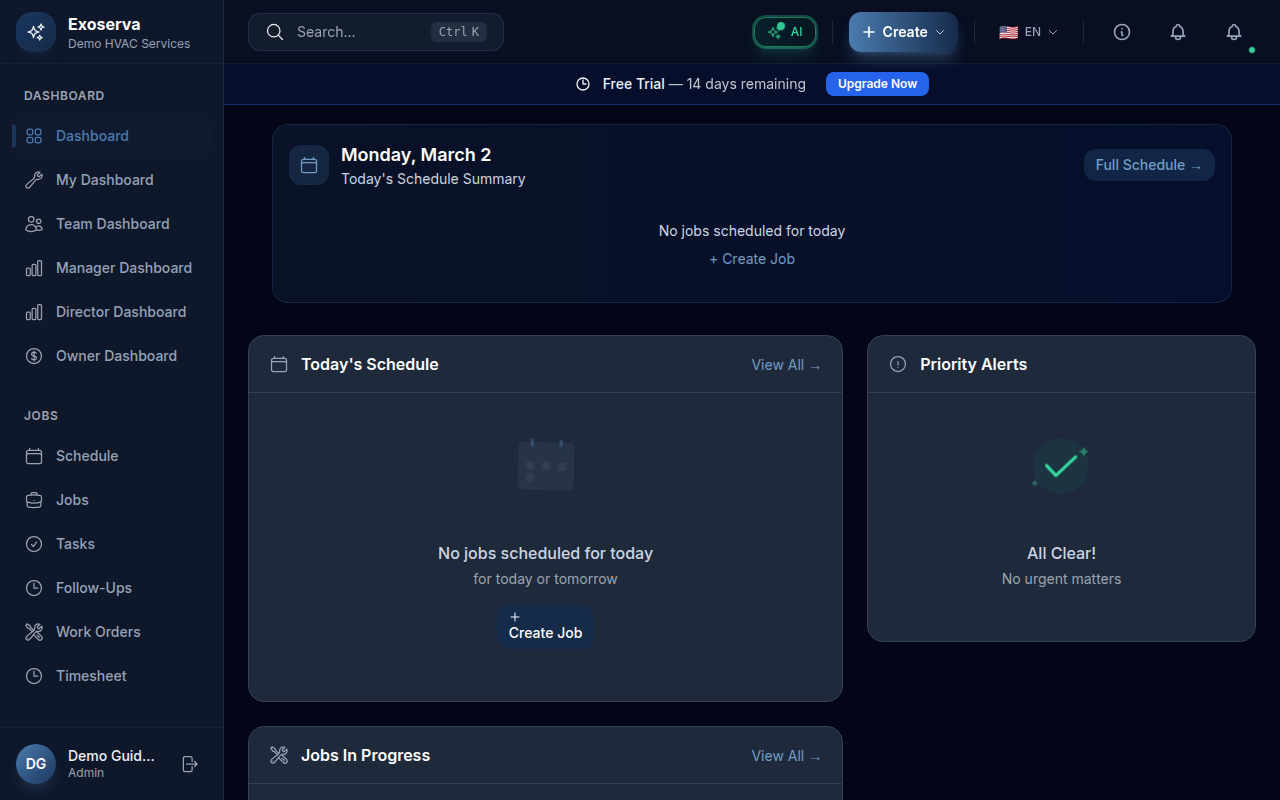This screenshot has height=800, width=1280.
Task: Open the AI assistant button
Action: click(785, 32)
